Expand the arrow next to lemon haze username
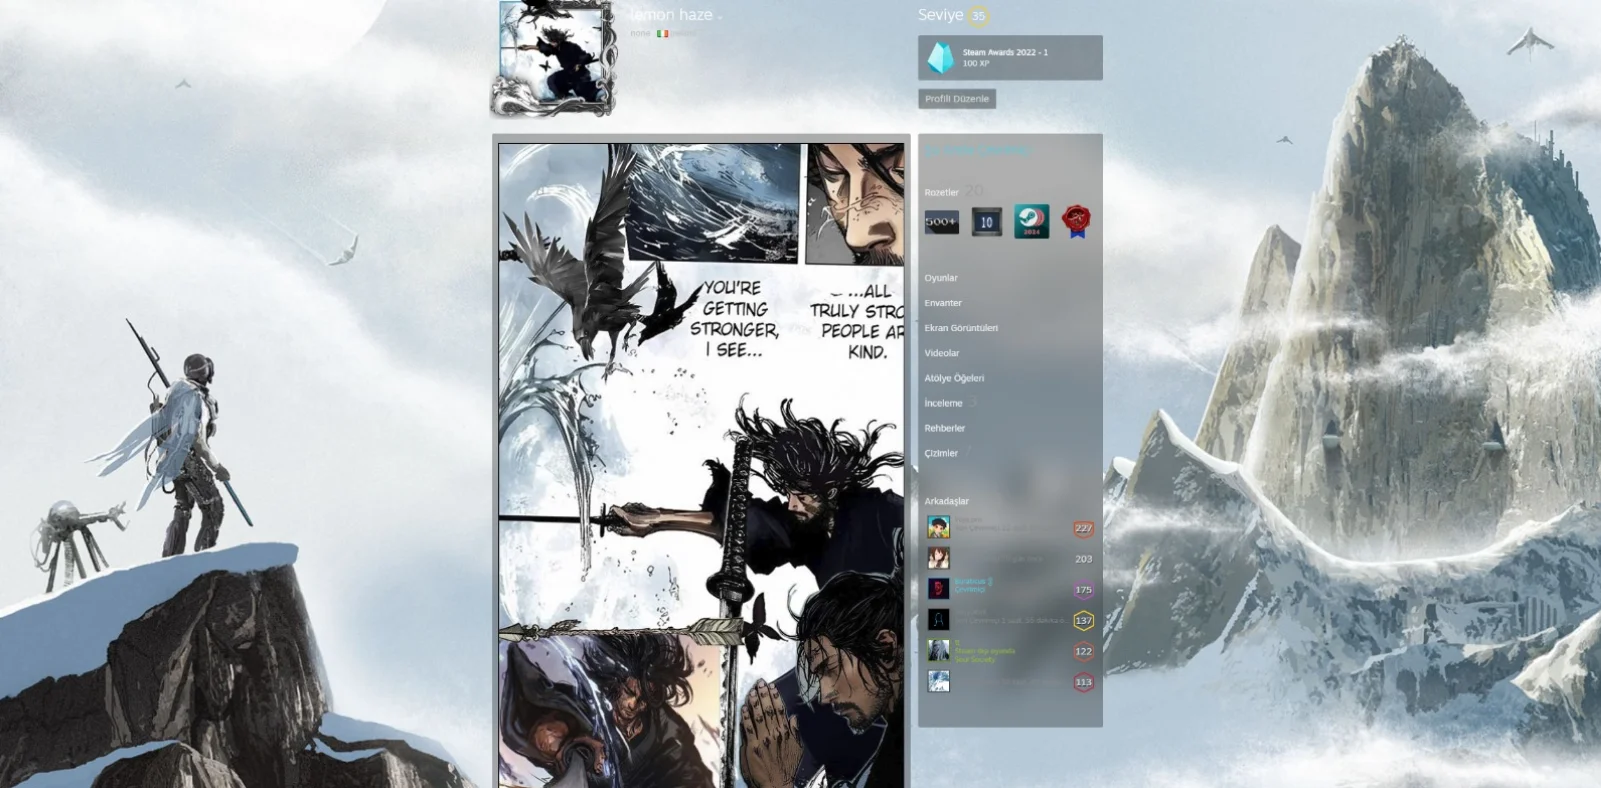1601x788 pixels. [720, 17]
